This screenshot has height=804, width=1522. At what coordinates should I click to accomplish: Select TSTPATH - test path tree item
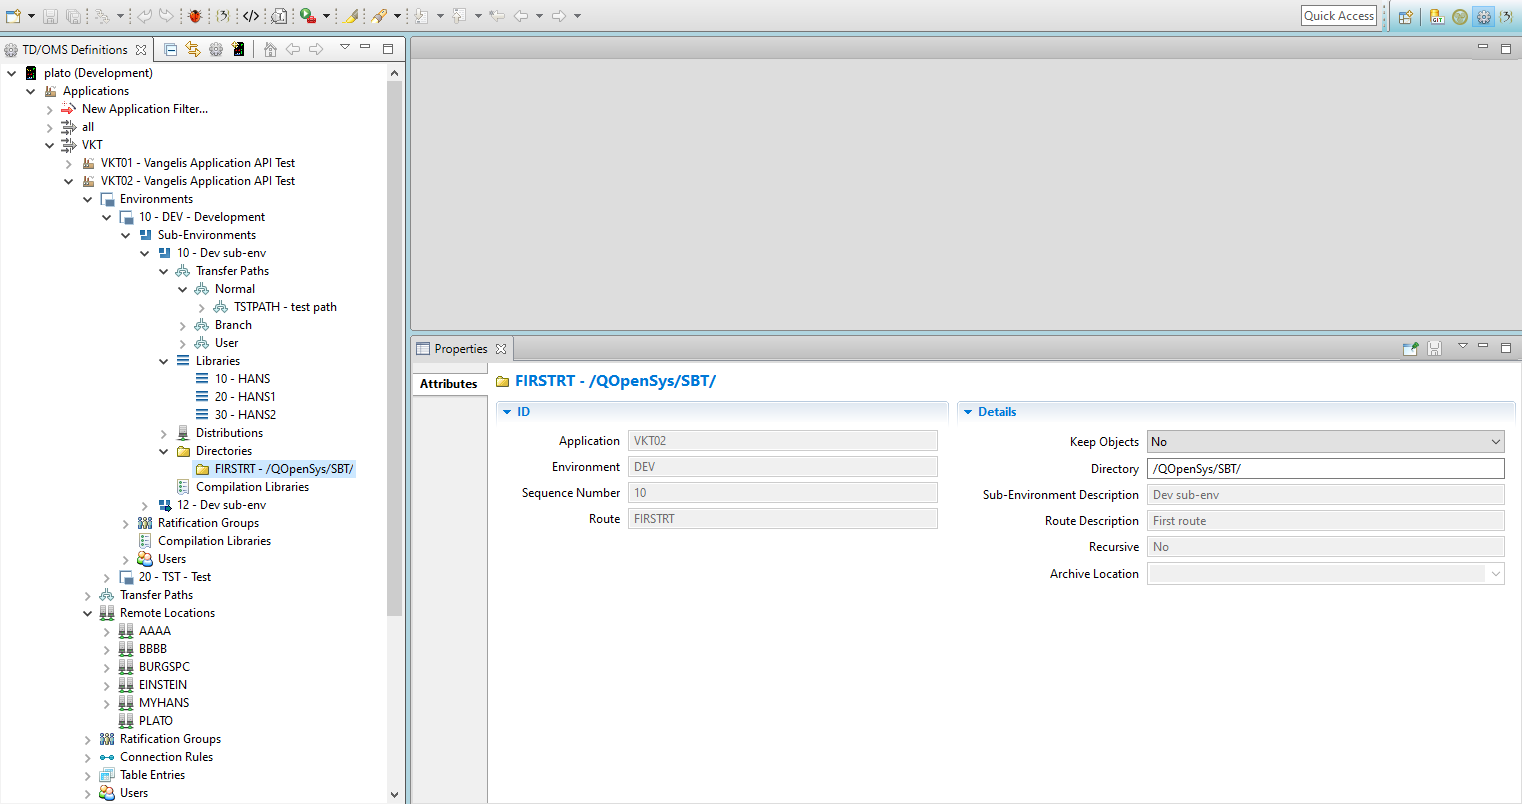(285, 307)
